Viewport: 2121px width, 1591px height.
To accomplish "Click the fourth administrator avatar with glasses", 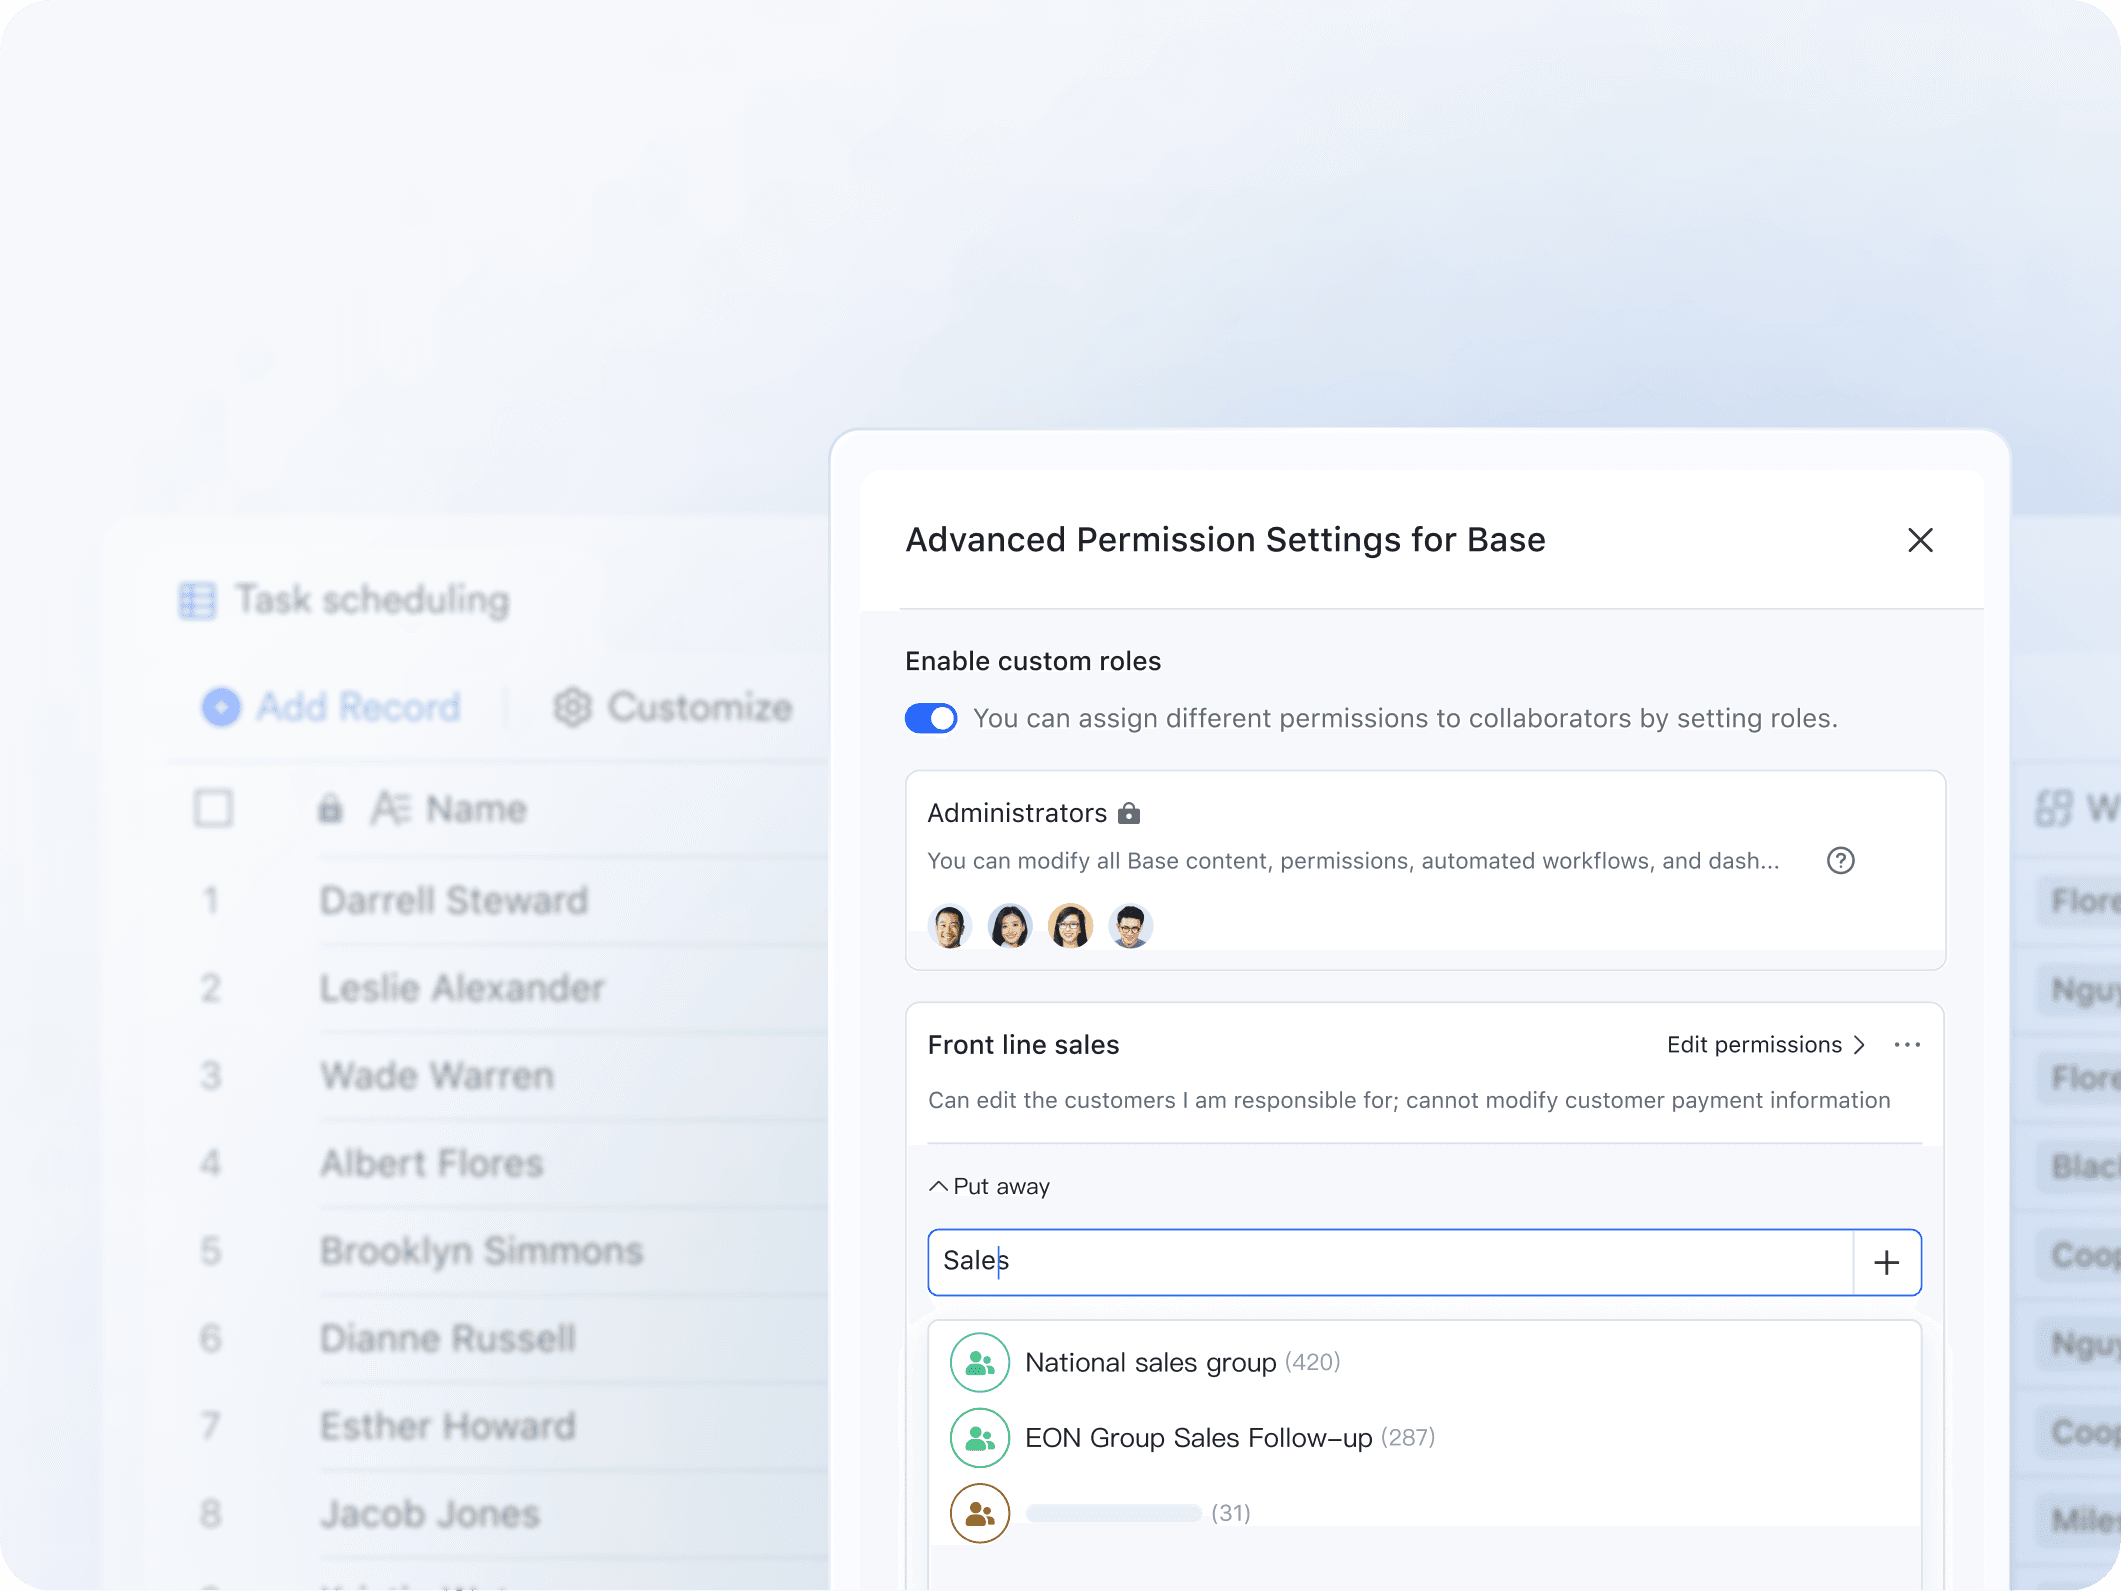I will coord(1130,926).
